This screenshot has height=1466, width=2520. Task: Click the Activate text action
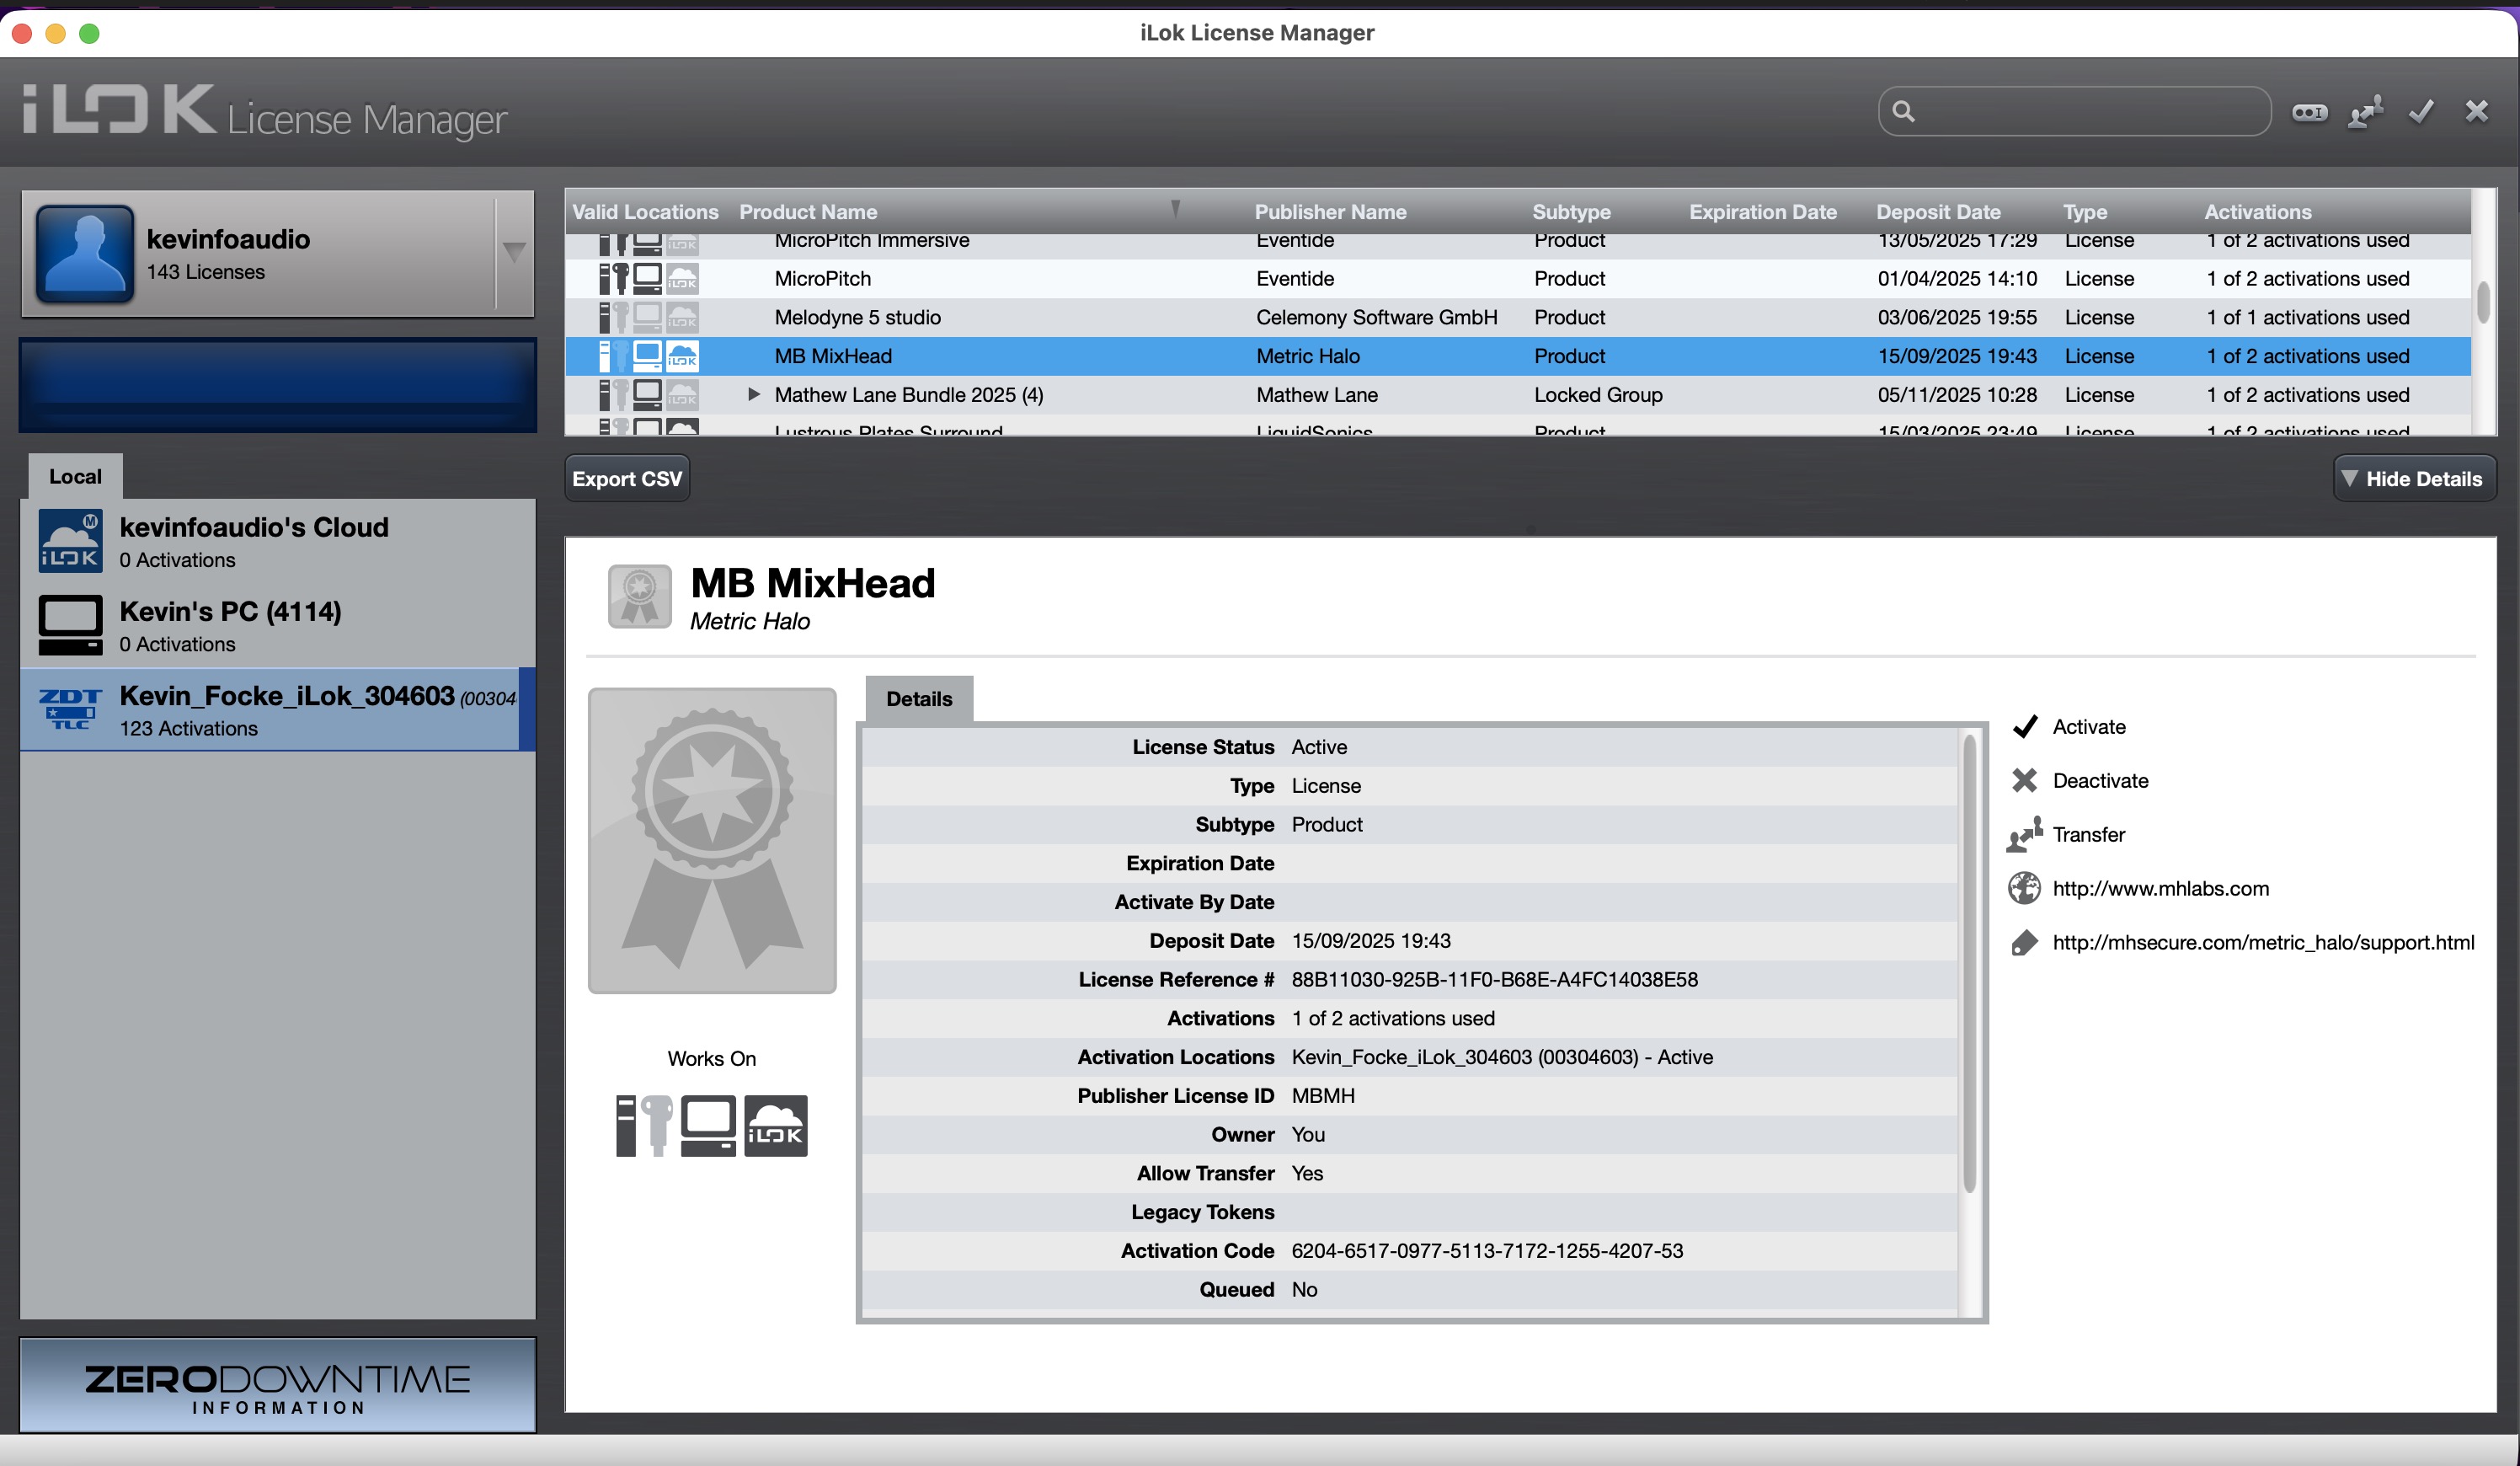click(x=2089, y=727)
